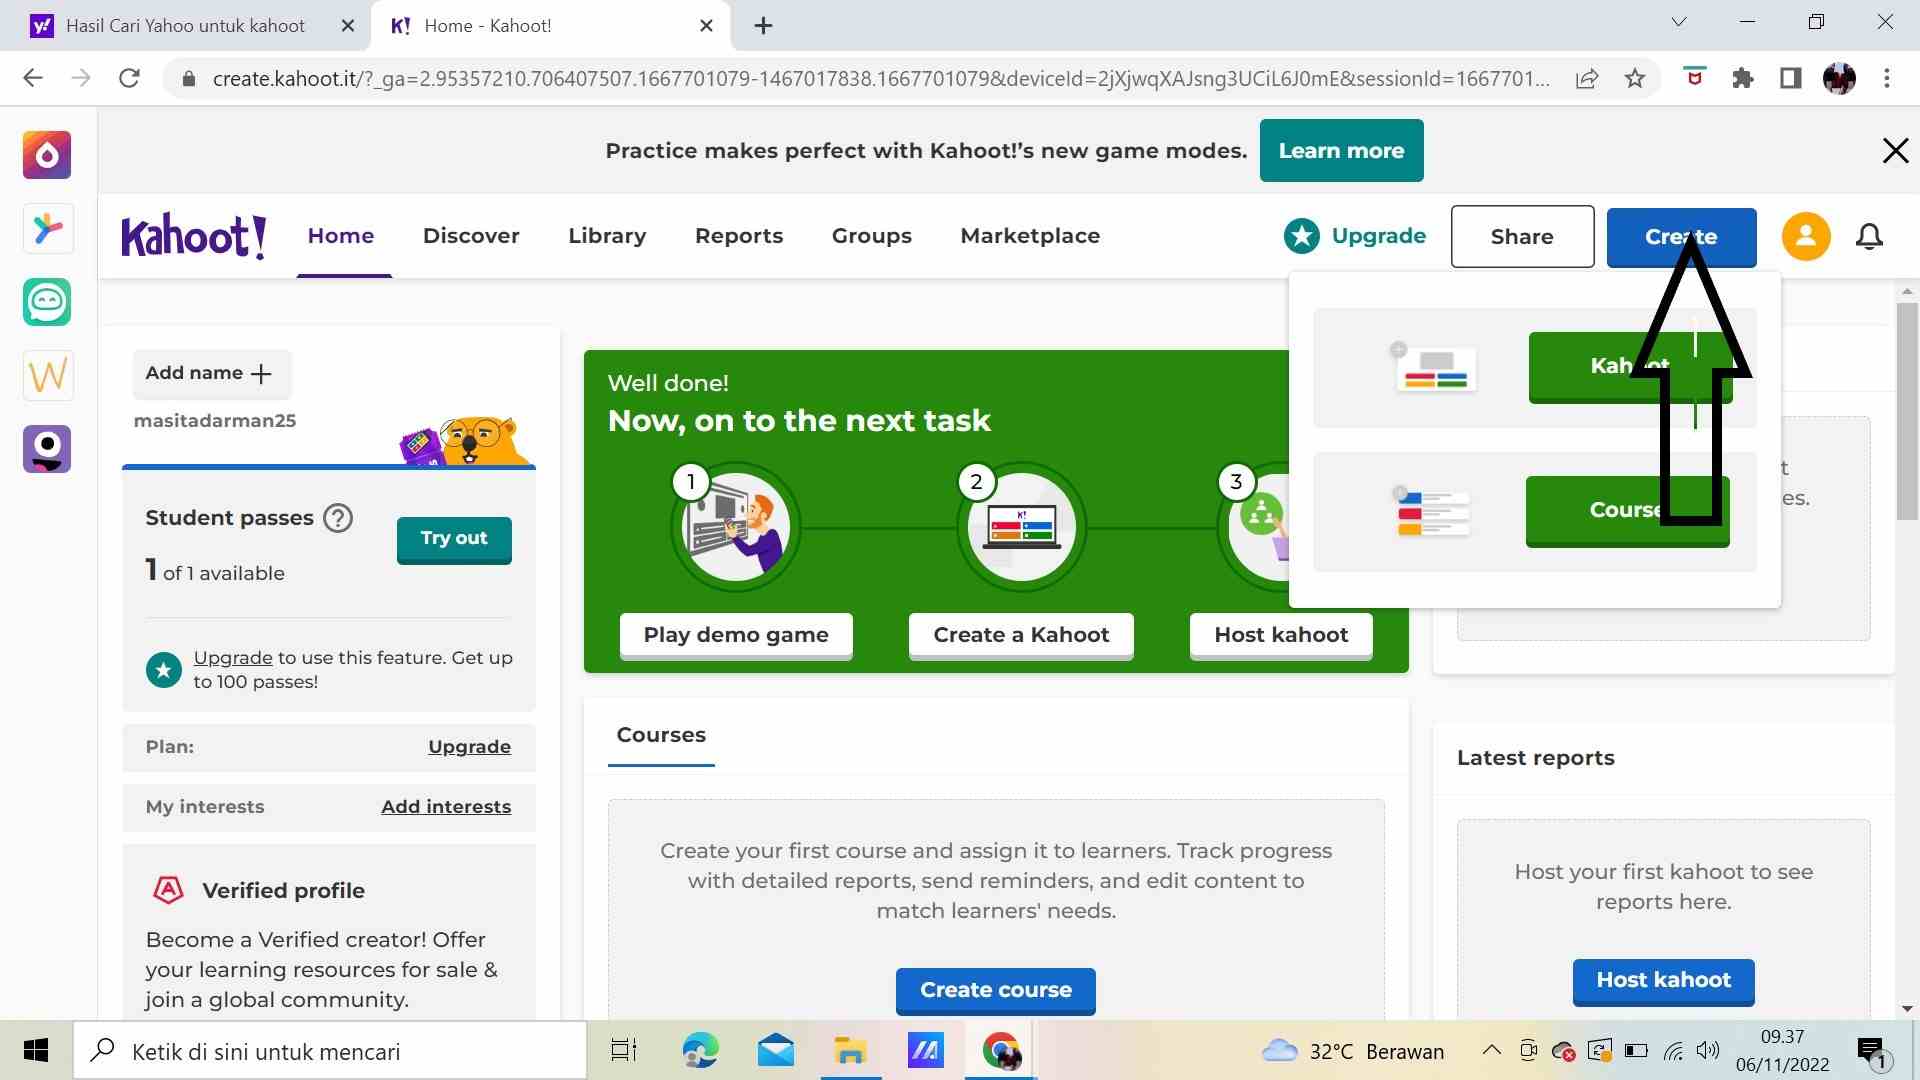Screen dimensions: 1920x1080
Task: Open File Explorer from taskbar
Action: coord(850,1051)
